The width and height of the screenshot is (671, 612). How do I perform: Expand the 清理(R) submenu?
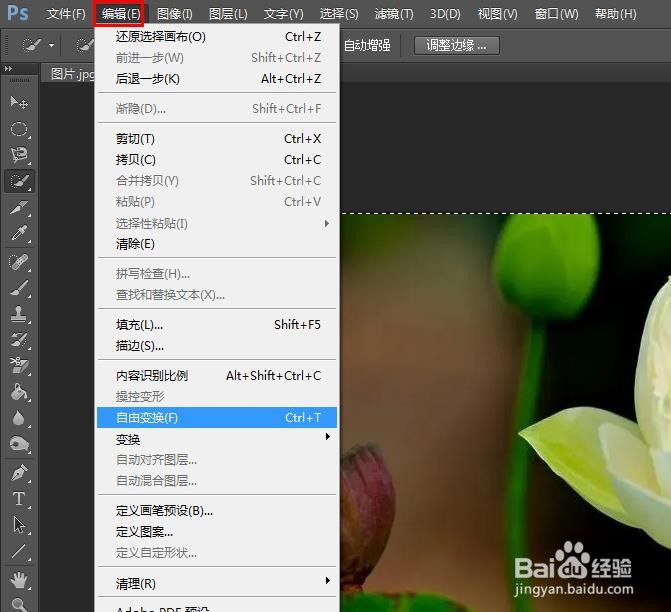pos(327,580)
